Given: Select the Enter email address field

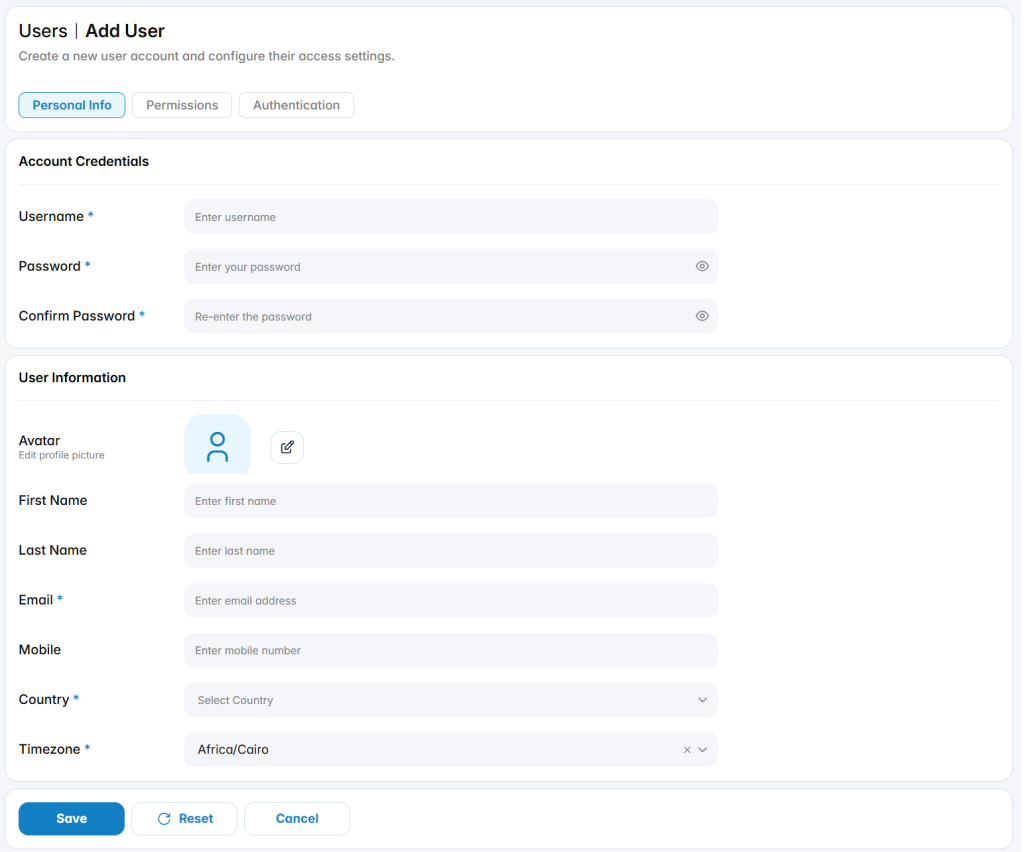Looking at the screenshot, I should pyautogui.click(x=451, y=600).
